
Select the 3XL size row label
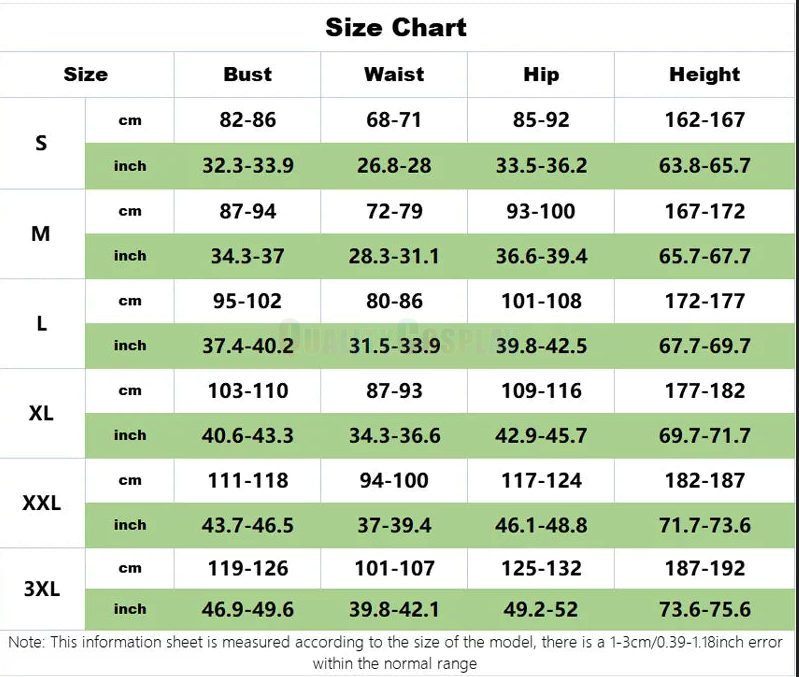point(42,589)
